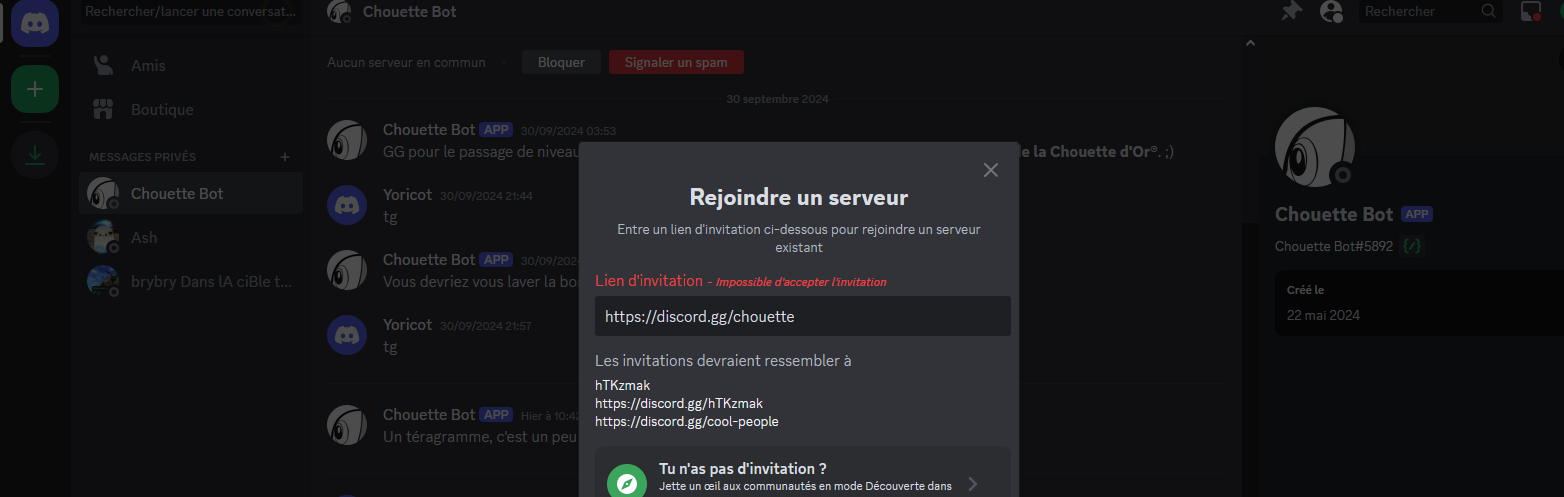Click the 30 septembre 2024 date divider
This screenshot has width=1564, height=497.
click(777, 99)
